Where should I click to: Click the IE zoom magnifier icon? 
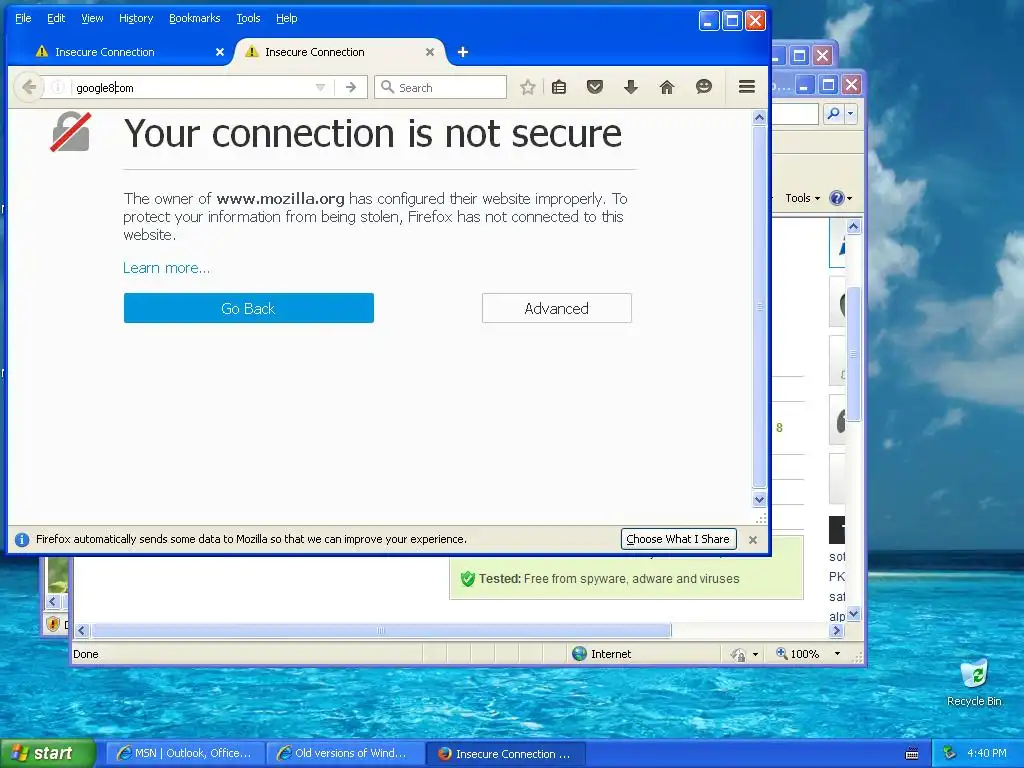click(781, 653)
